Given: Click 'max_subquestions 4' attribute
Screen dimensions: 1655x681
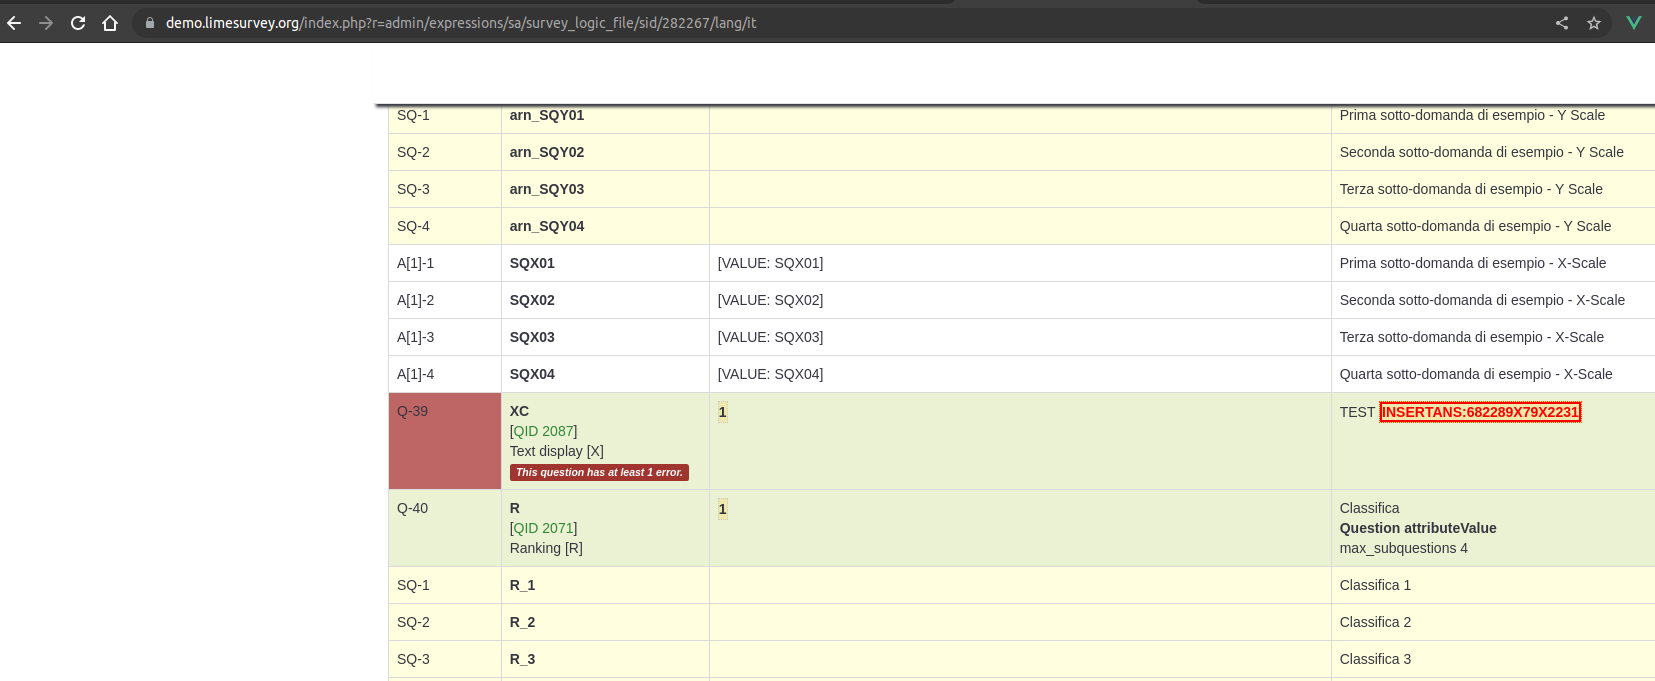Looking at the screenshot, I should [x=1404, y=548].
